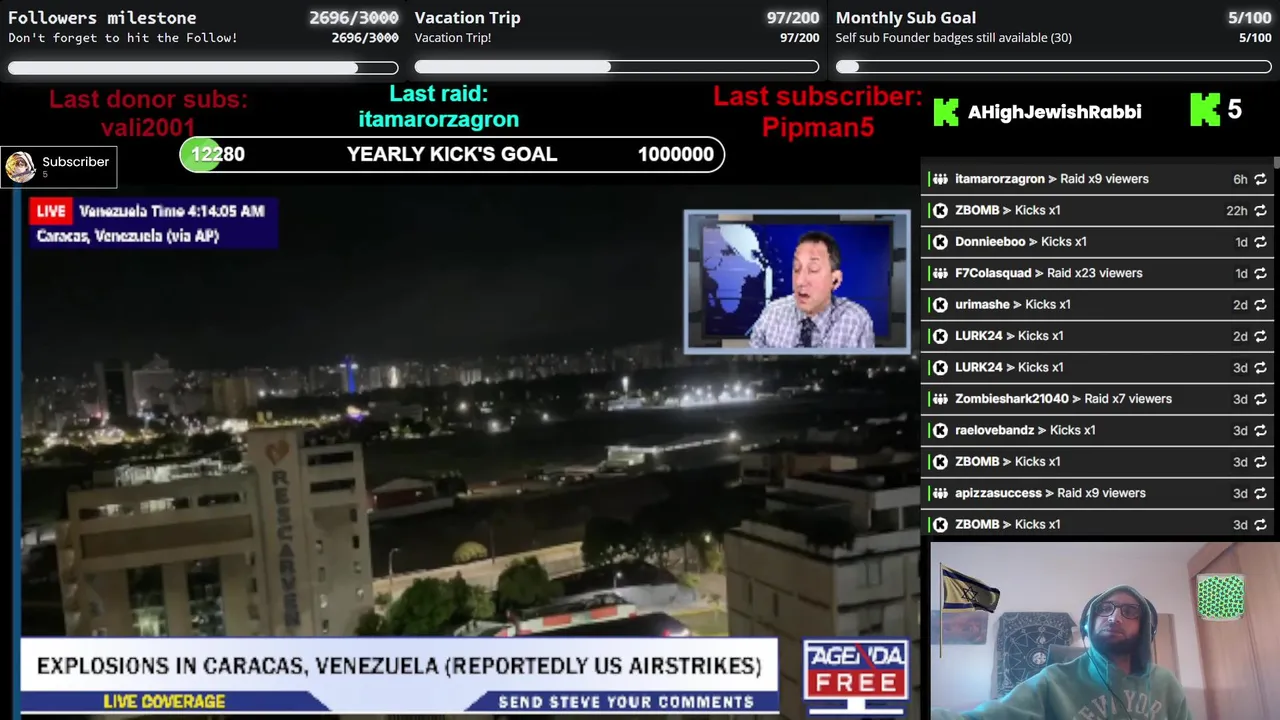Click the raid people icon beside itamarorzagron

coord(940,179)
